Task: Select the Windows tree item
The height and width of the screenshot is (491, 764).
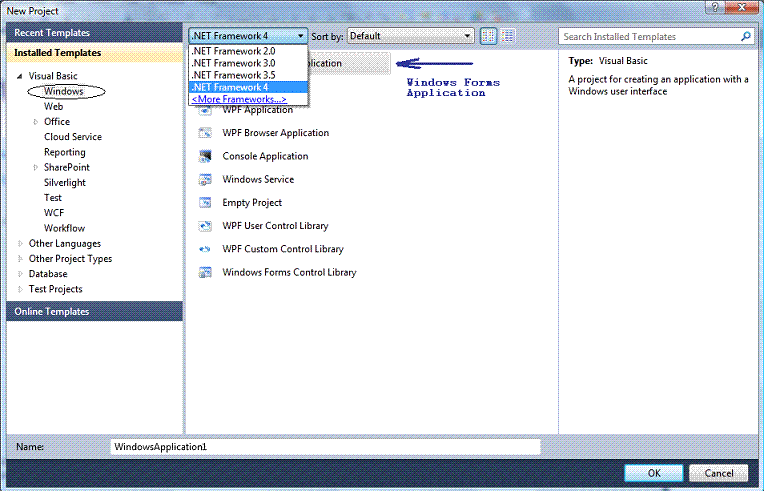Action: pos(64,91)
